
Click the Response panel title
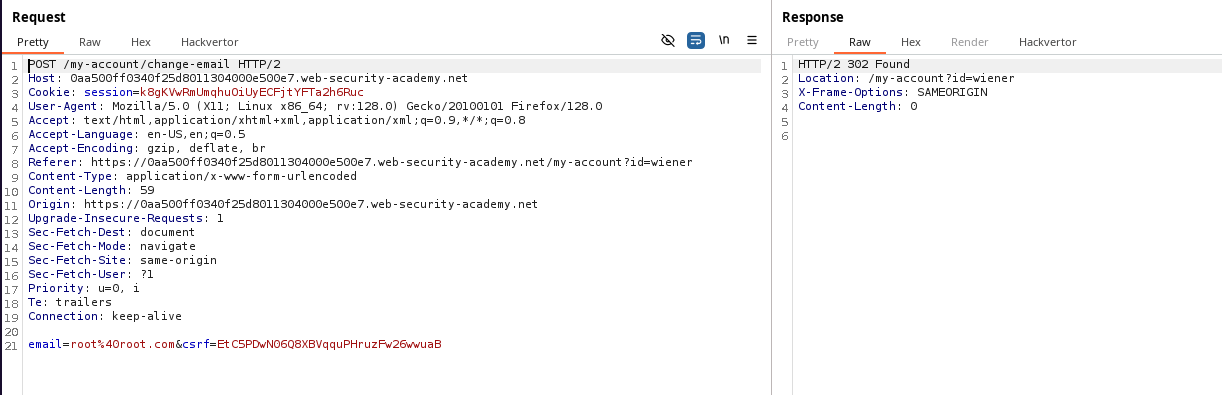813,17
